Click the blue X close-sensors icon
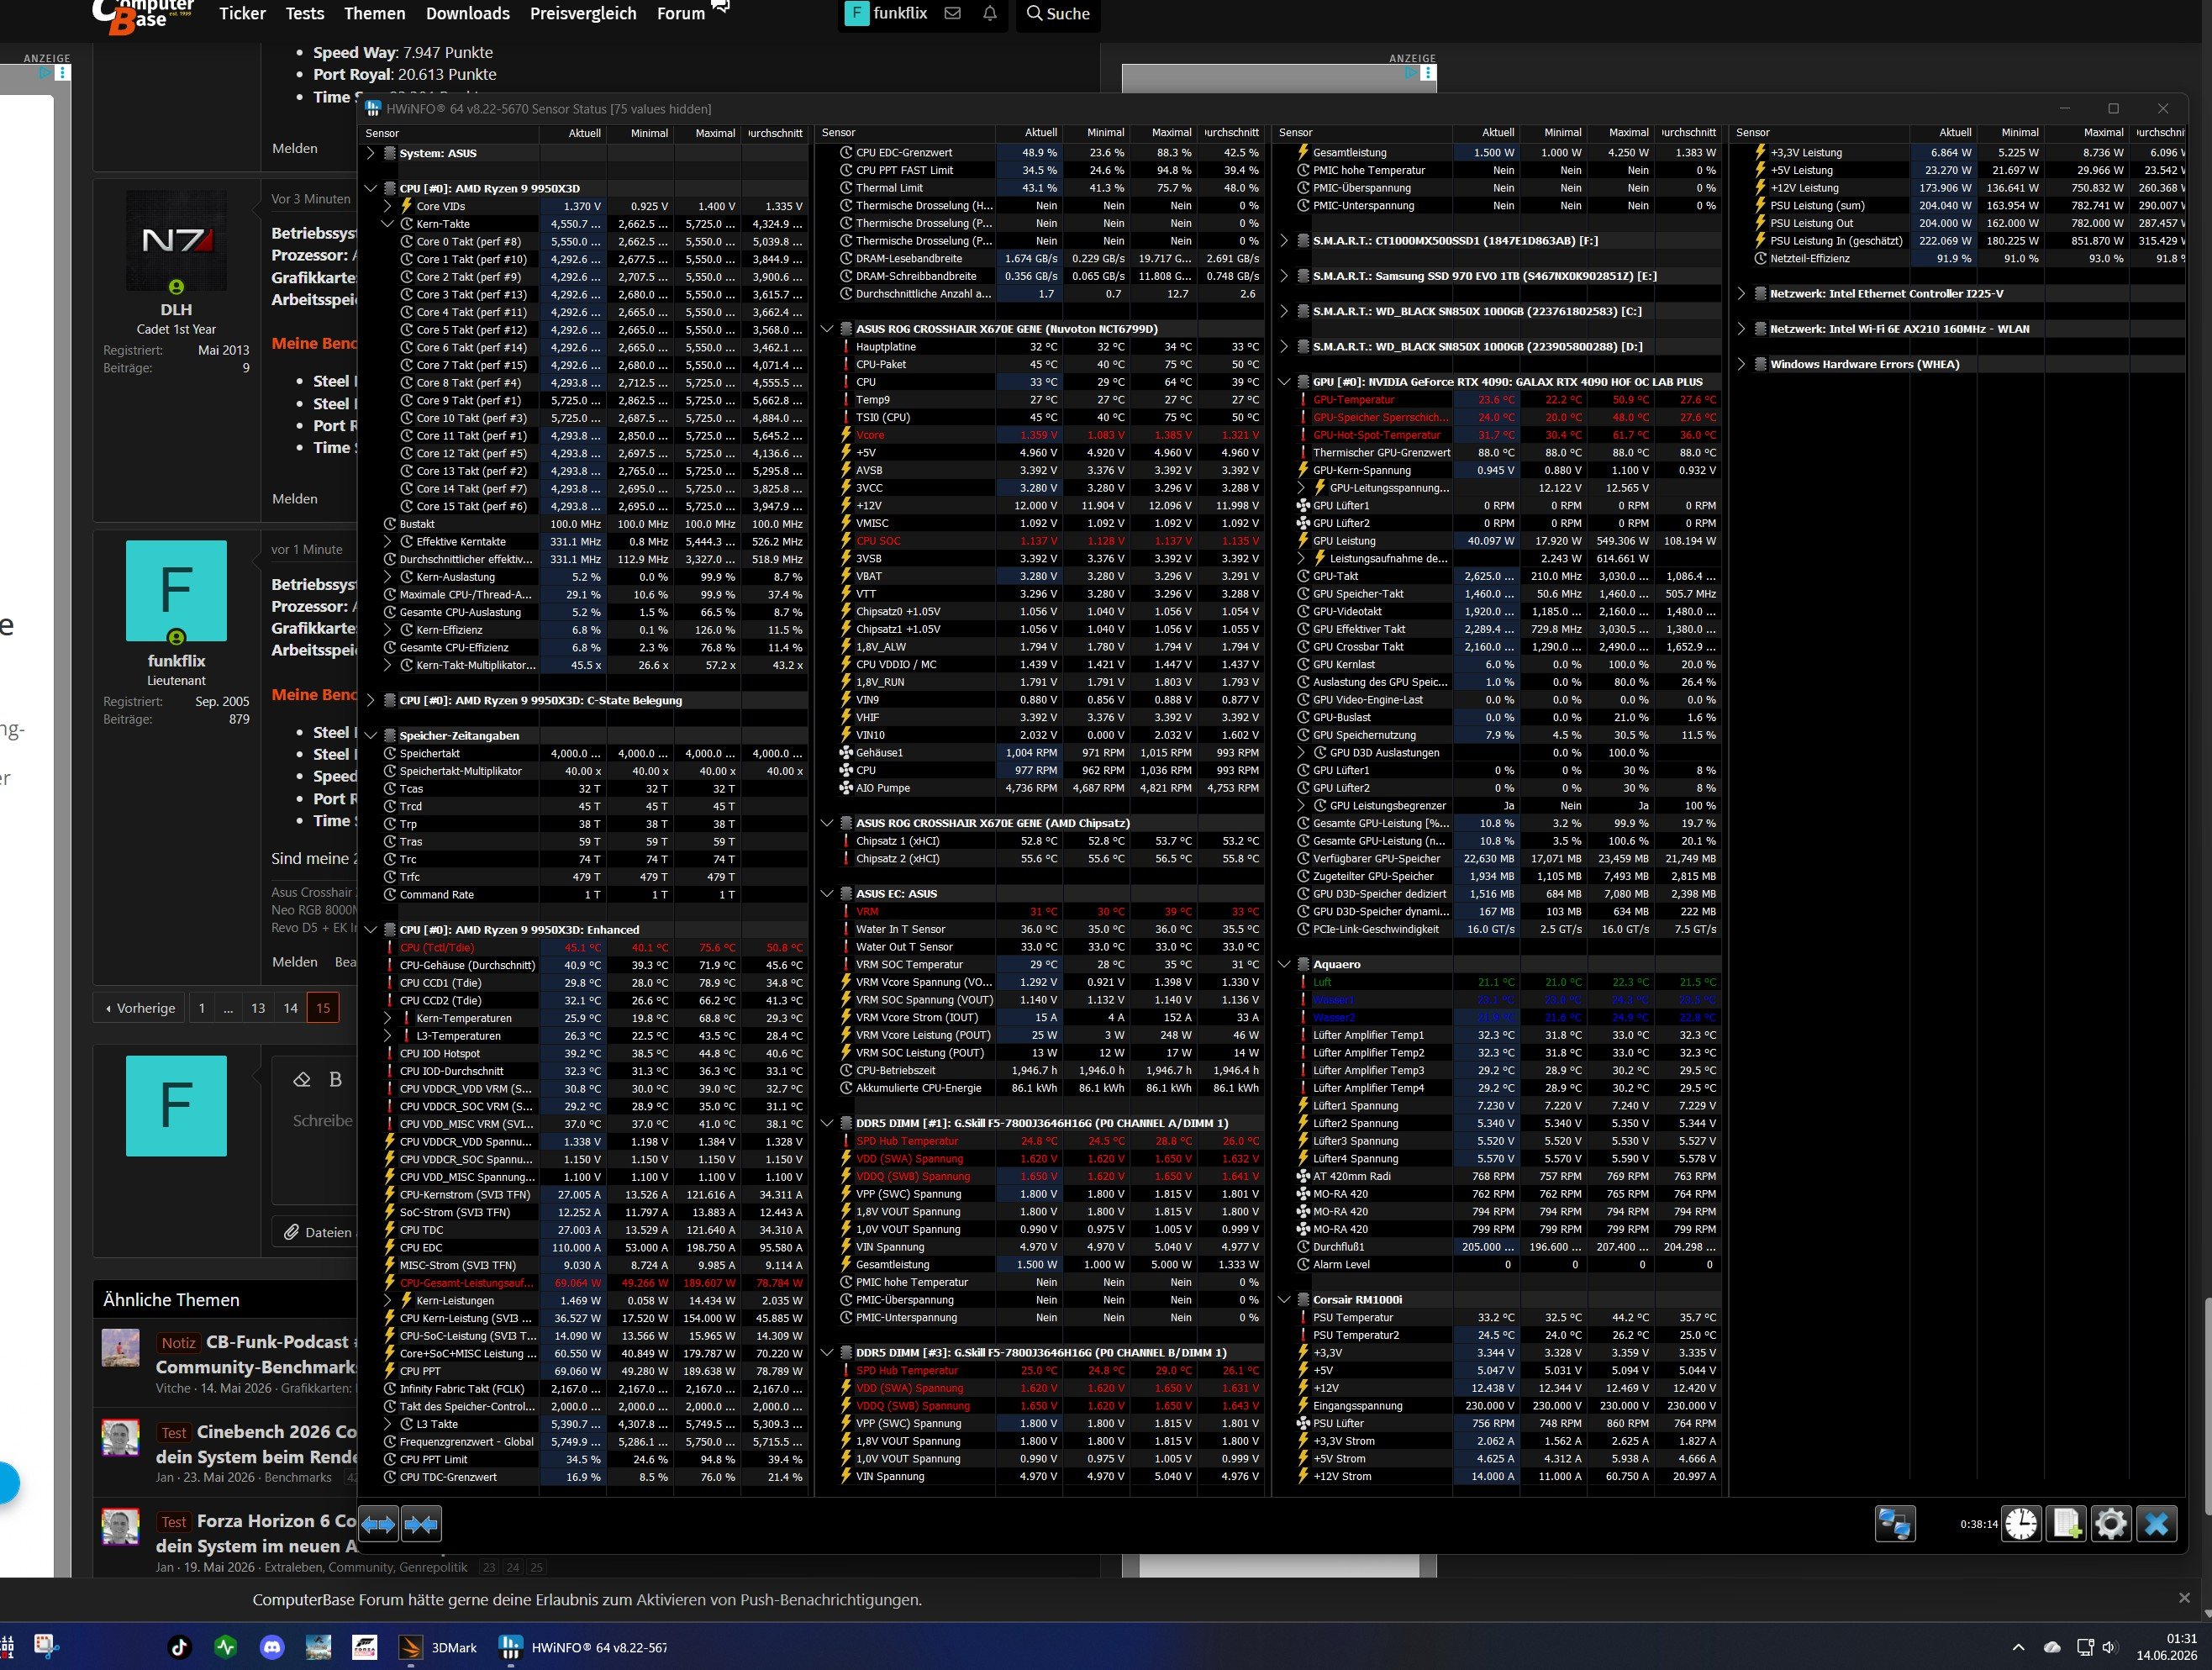This screenshot has width=2212, height=1670. tap(2156, 1523)
